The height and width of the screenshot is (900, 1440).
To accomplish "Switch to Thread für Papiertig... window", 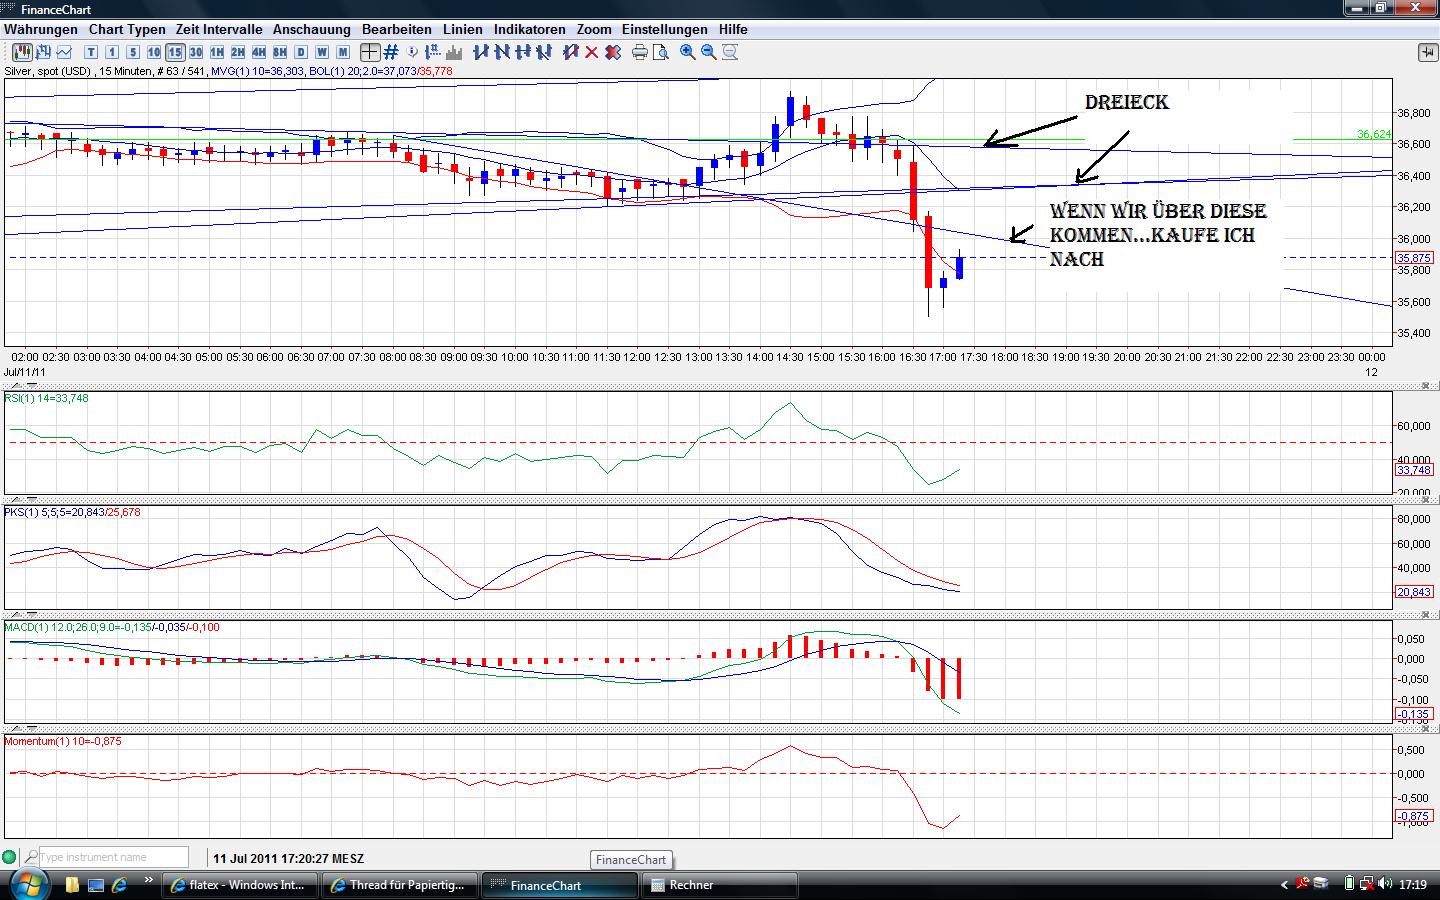I will click(x=401, y=885).
